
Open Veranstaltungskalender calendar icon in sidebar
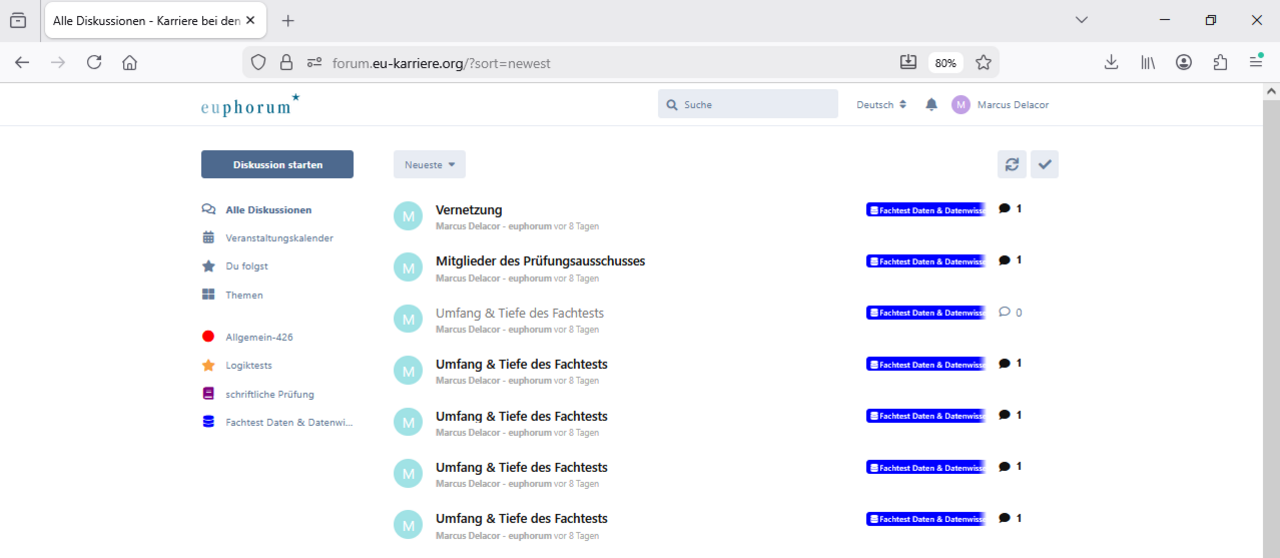[208, 238]
